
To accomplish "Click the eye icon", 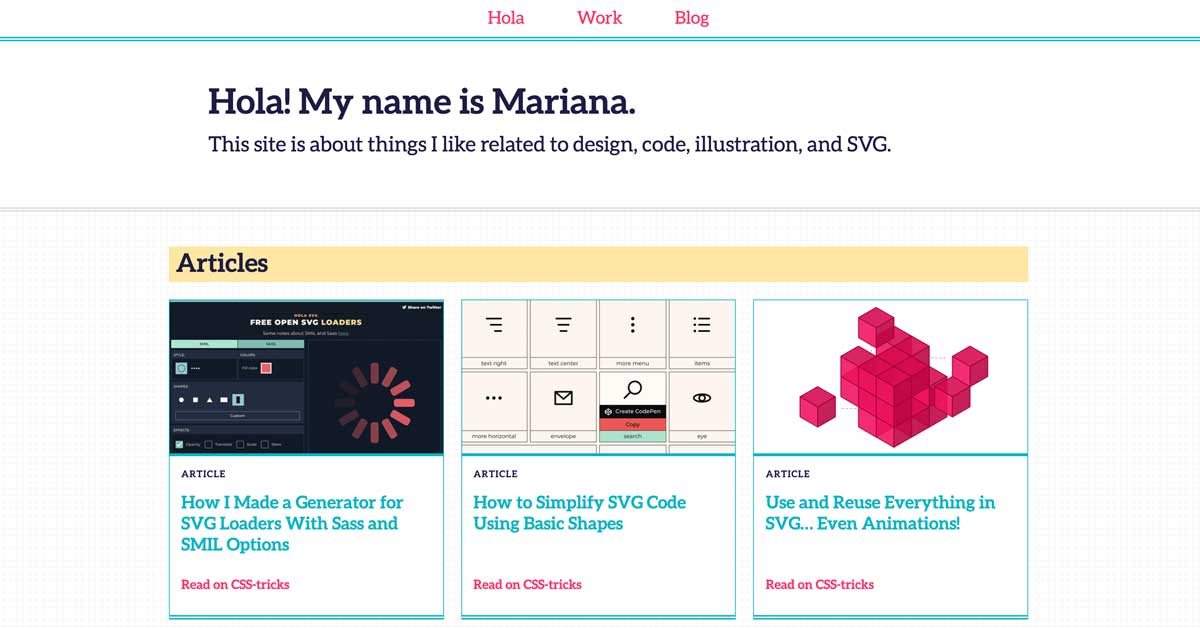I will (x=702, y=397).
